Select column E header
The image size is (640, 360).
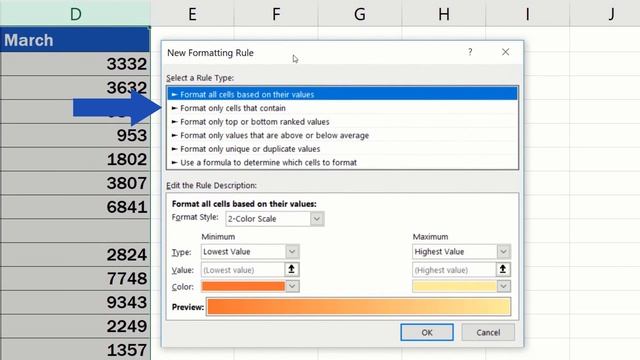coord(192,14)
